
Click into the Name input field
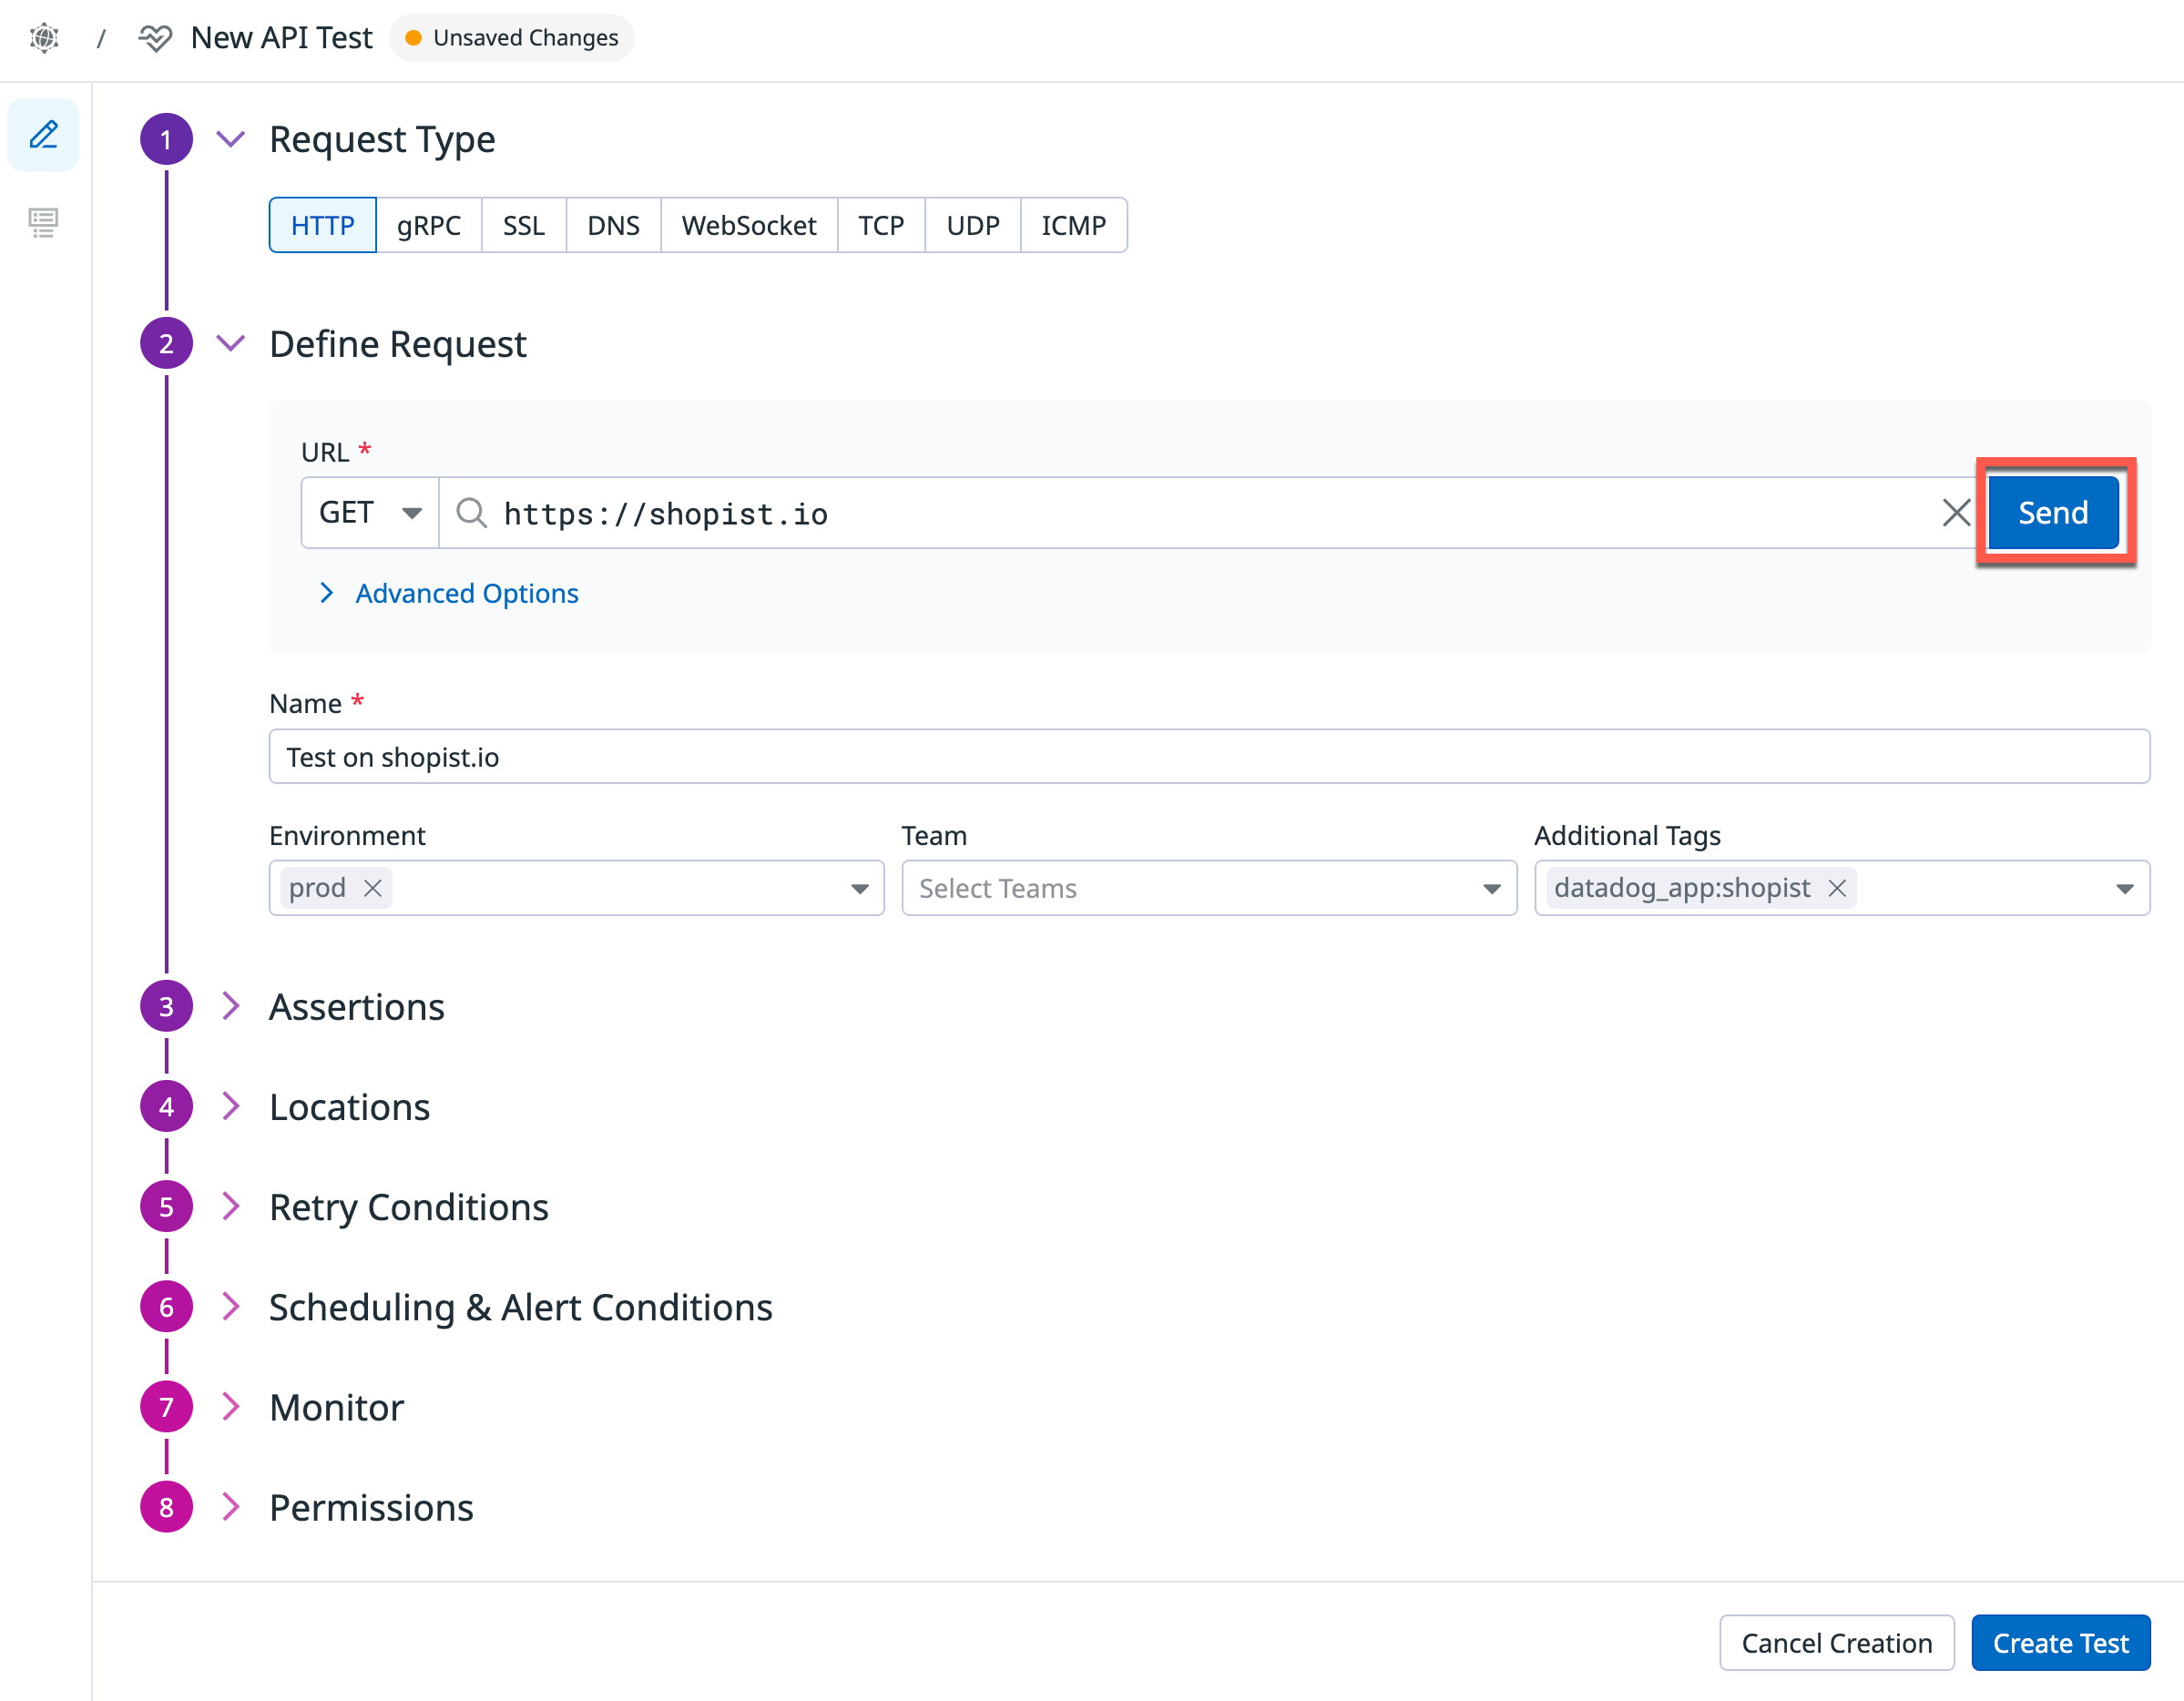pos(1208,757)
